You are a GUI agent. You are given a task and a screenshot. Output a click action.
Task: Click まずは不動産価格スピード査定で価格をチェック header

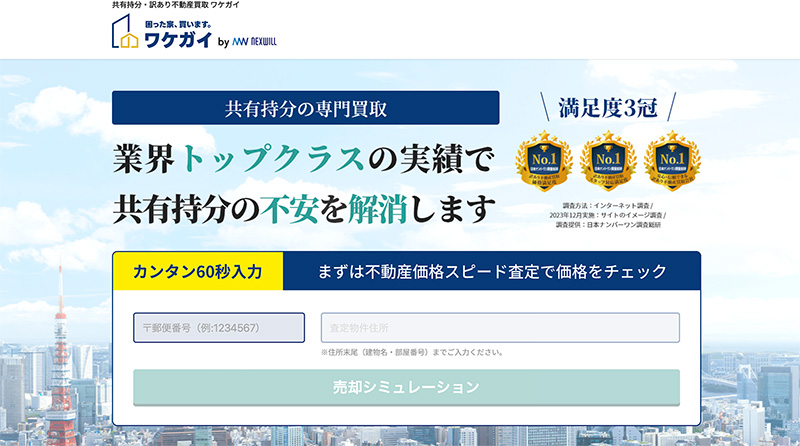coord(492,271)
